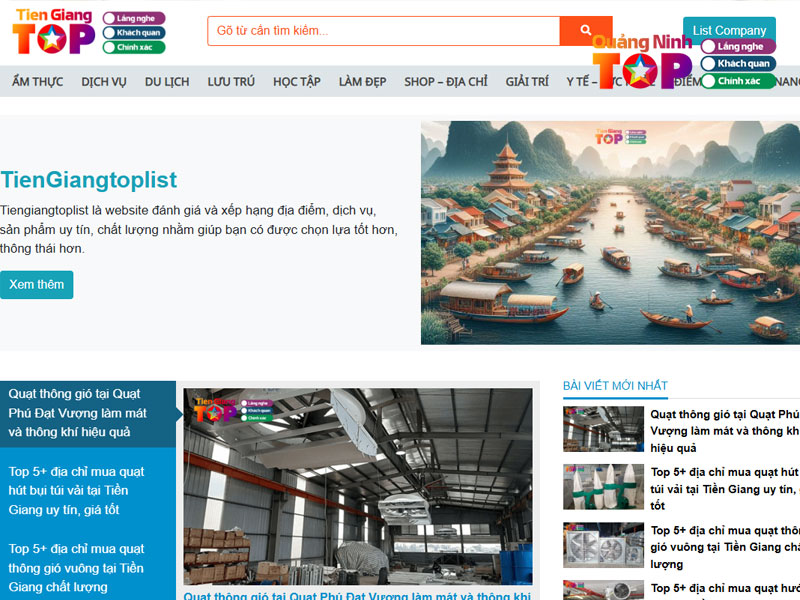Viewport: 800px width, 600px height.
Task: Open the ẨM THỰC menu
Action: click(36, 81)
